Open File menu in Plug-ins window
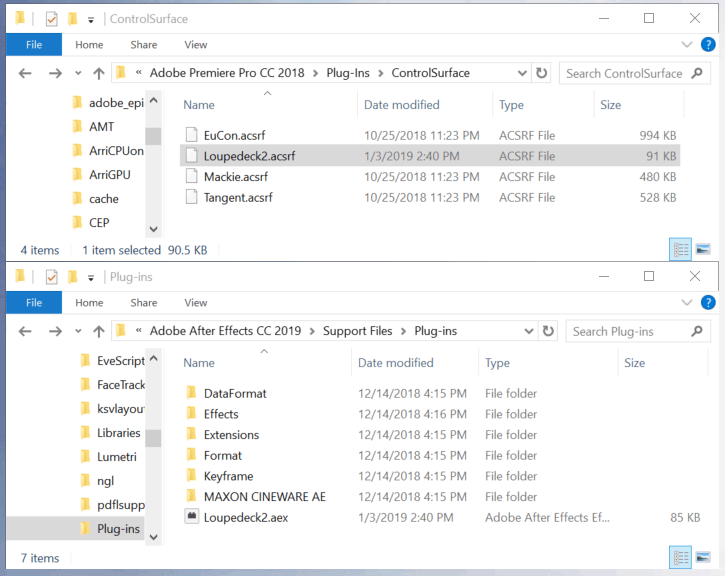 (x=34, y=303)
